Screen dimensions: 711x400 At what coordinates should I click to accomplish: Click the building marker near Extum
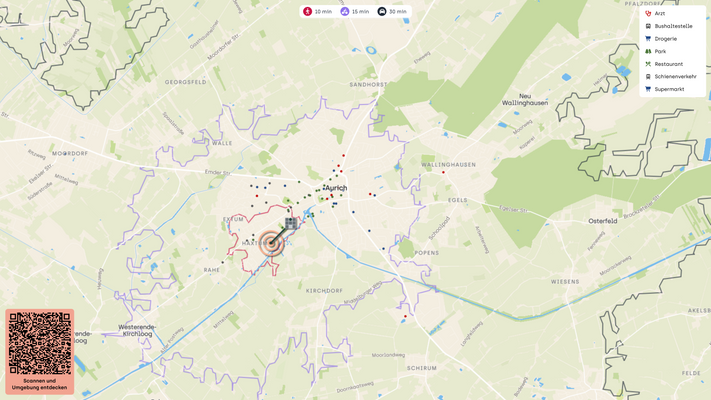coord(291,223)
